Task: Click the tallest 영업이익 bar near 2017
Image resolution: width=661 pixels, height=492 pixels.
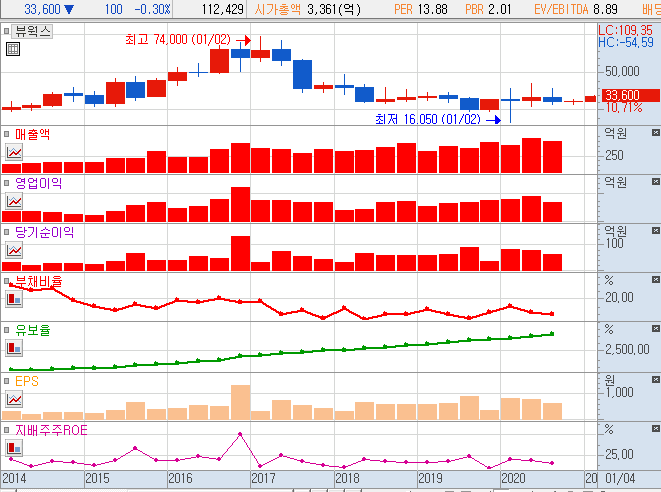Action: 241,204
